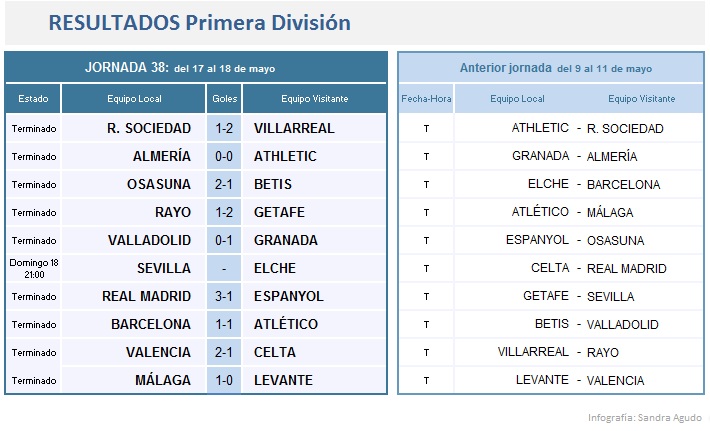This screenshot has height=431, width=710.
Task: Click MÁLAGA in the previous matchday table
Action: (610, 212)
